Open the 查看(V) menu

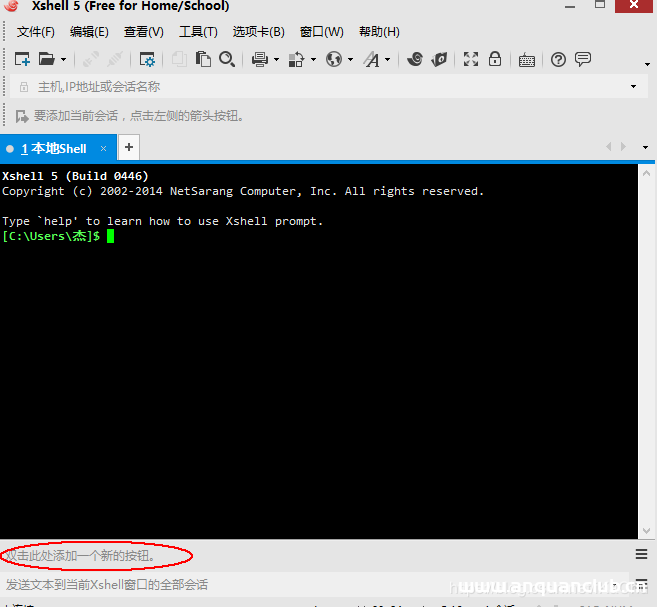click(144, 32)
